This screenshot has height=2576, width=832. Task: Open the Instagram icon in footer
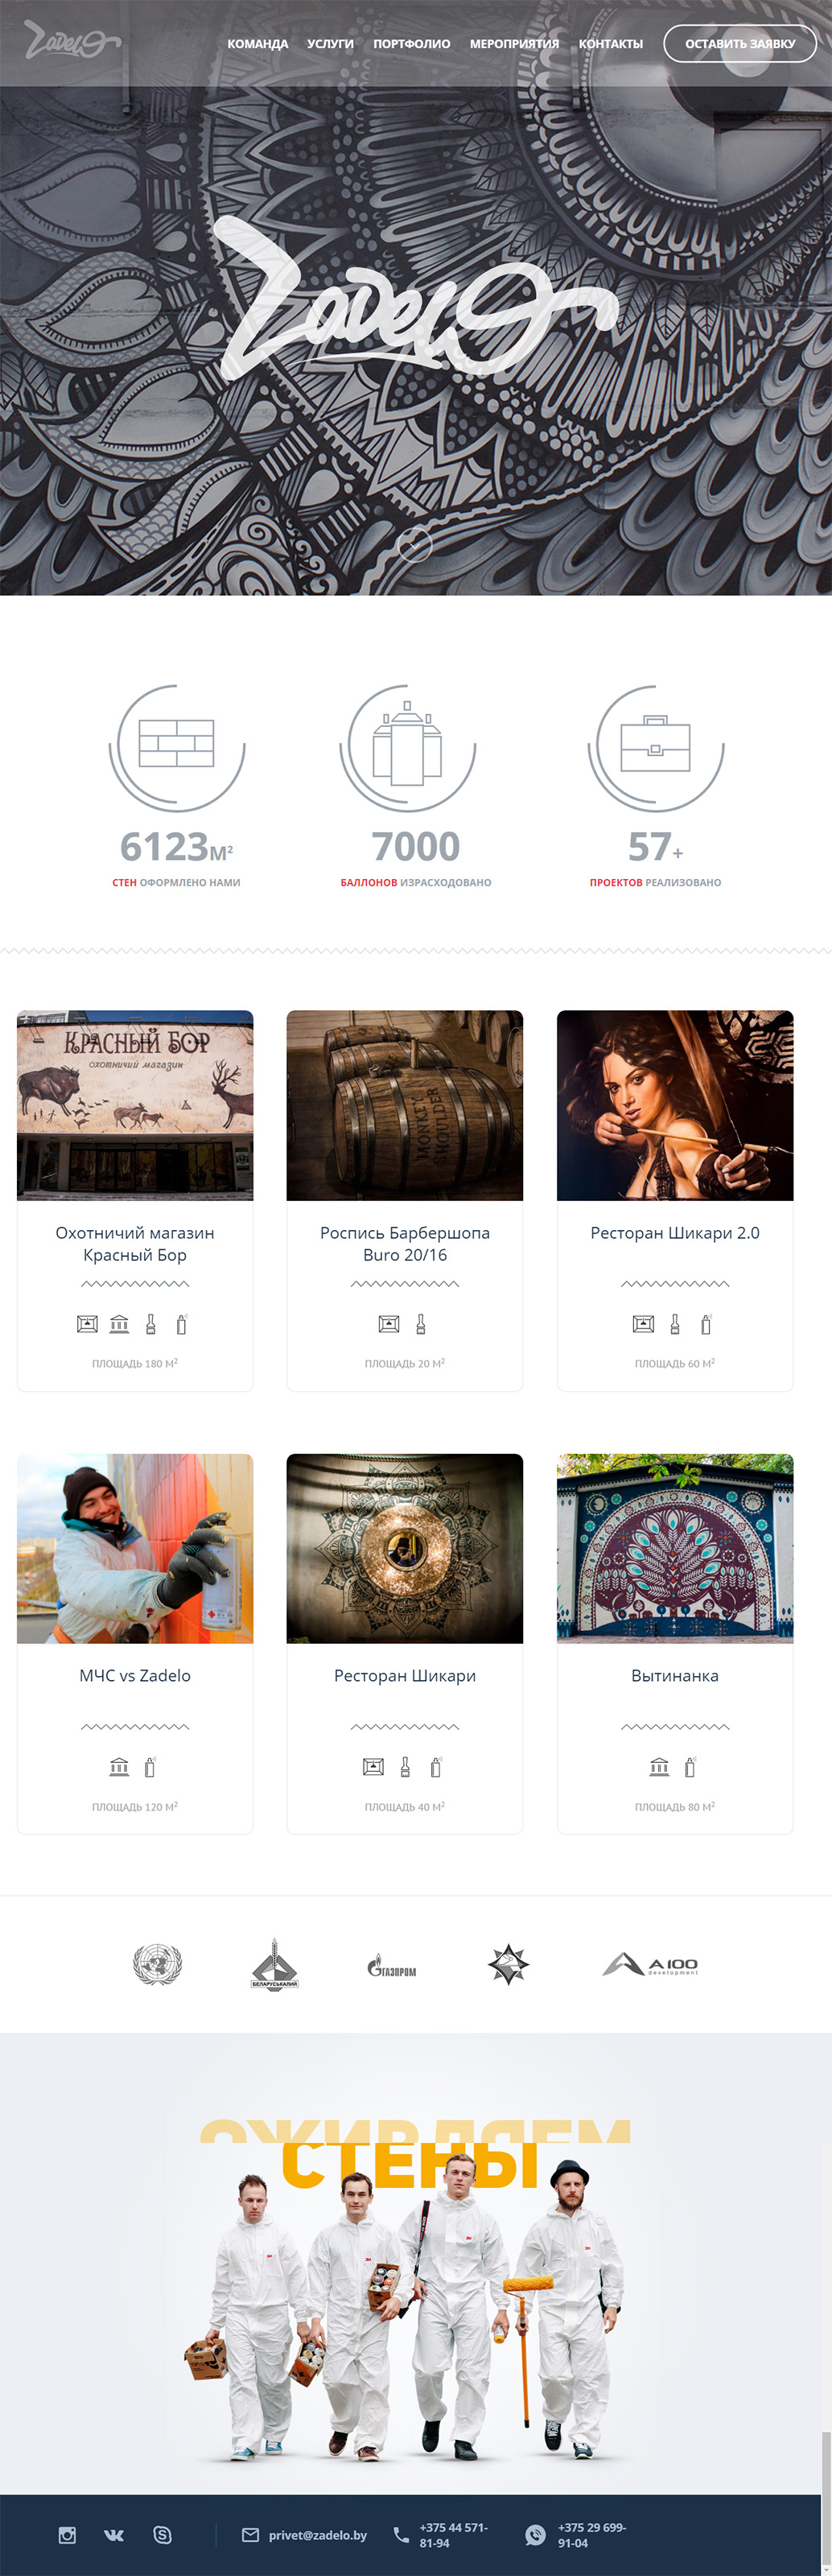coord(67,2535)
